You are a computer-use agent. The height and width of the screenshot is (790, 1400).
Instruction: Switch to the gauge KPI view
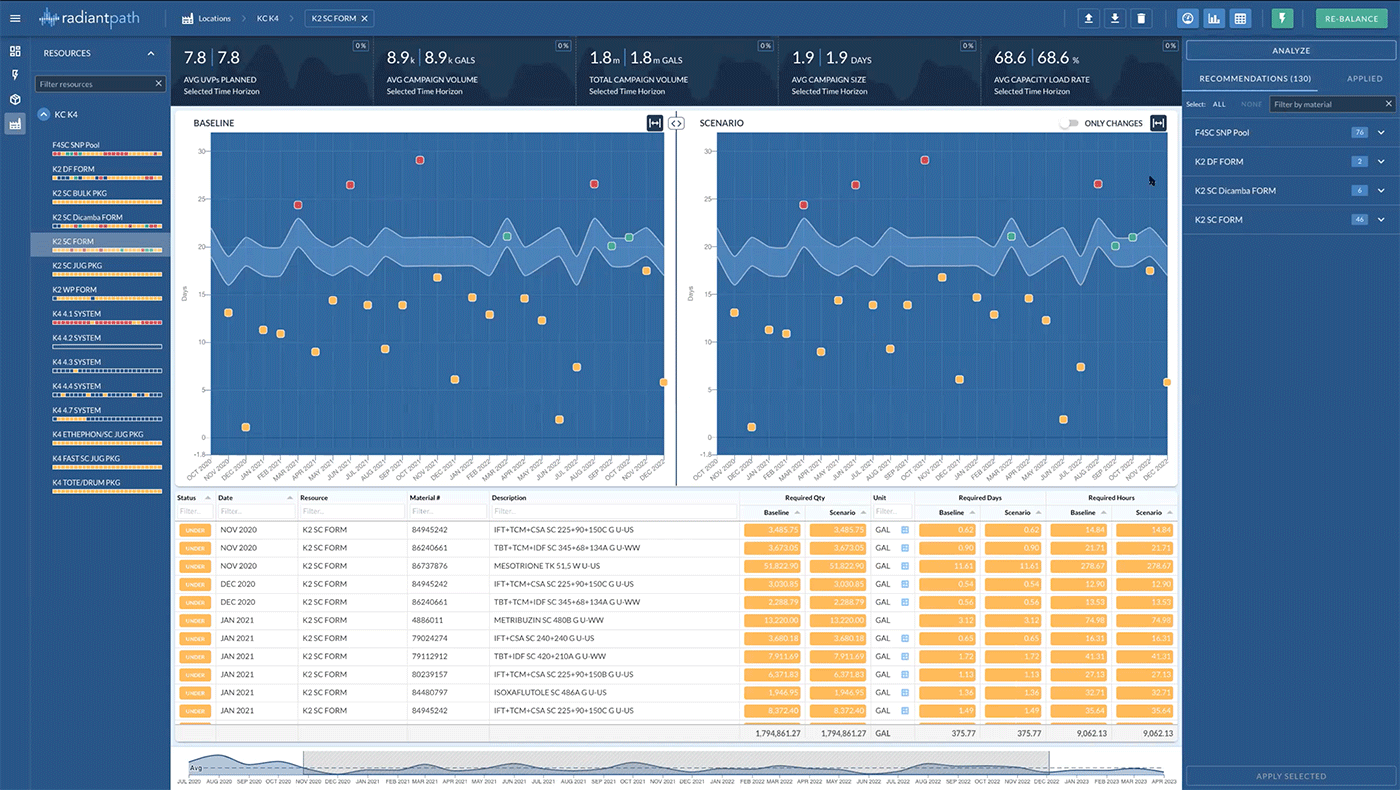(1188, 18)
